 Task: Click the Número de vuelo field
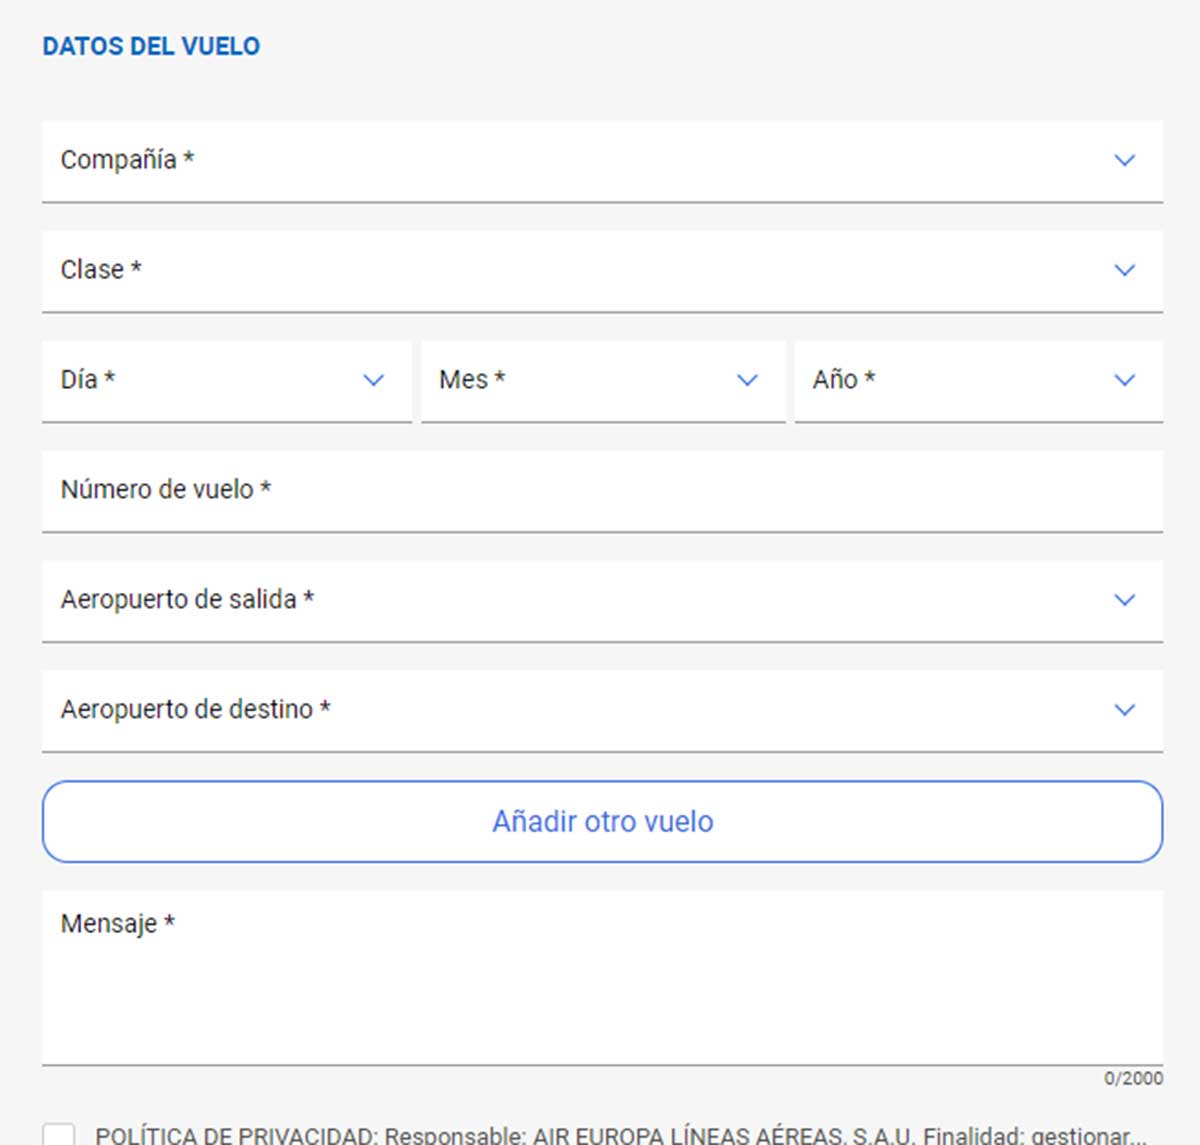tap(600, 490)
